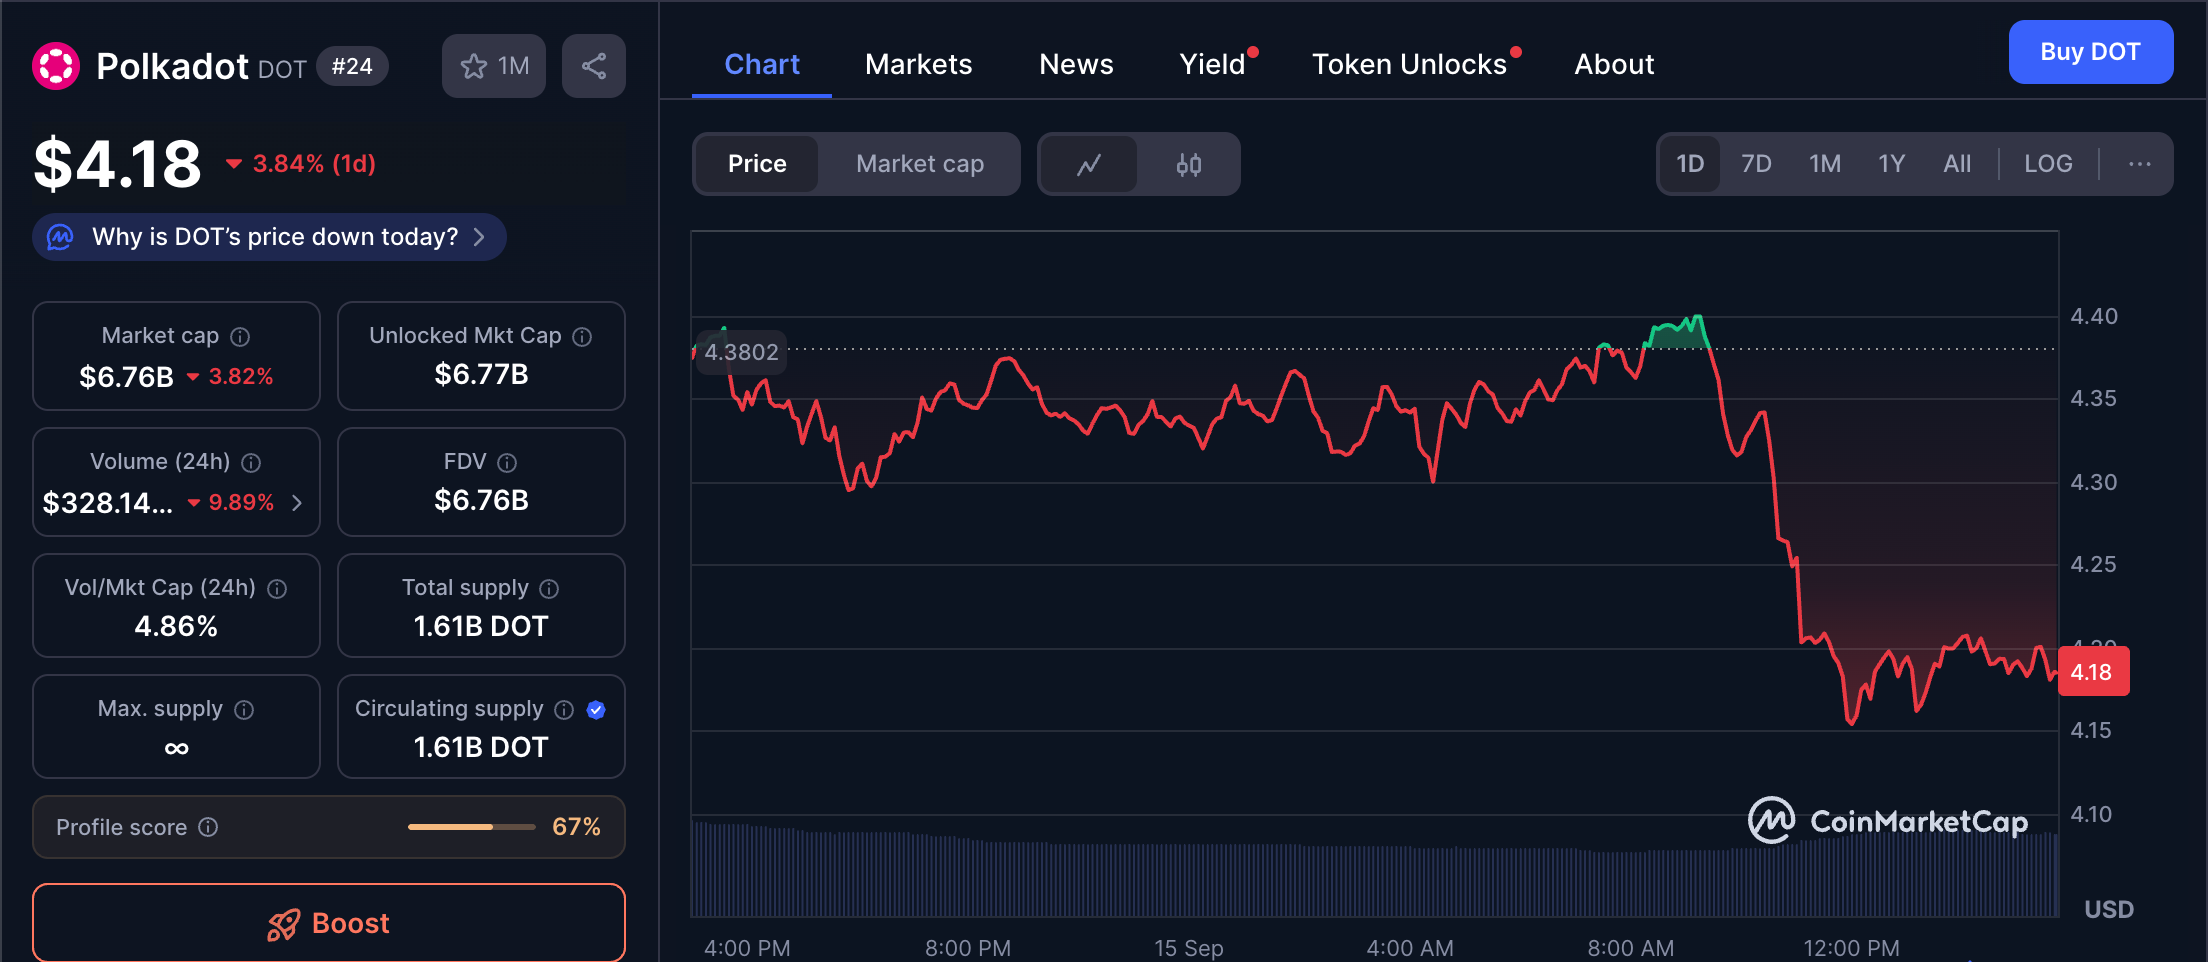Click the 4.3802 opening price label

point(741,352)
